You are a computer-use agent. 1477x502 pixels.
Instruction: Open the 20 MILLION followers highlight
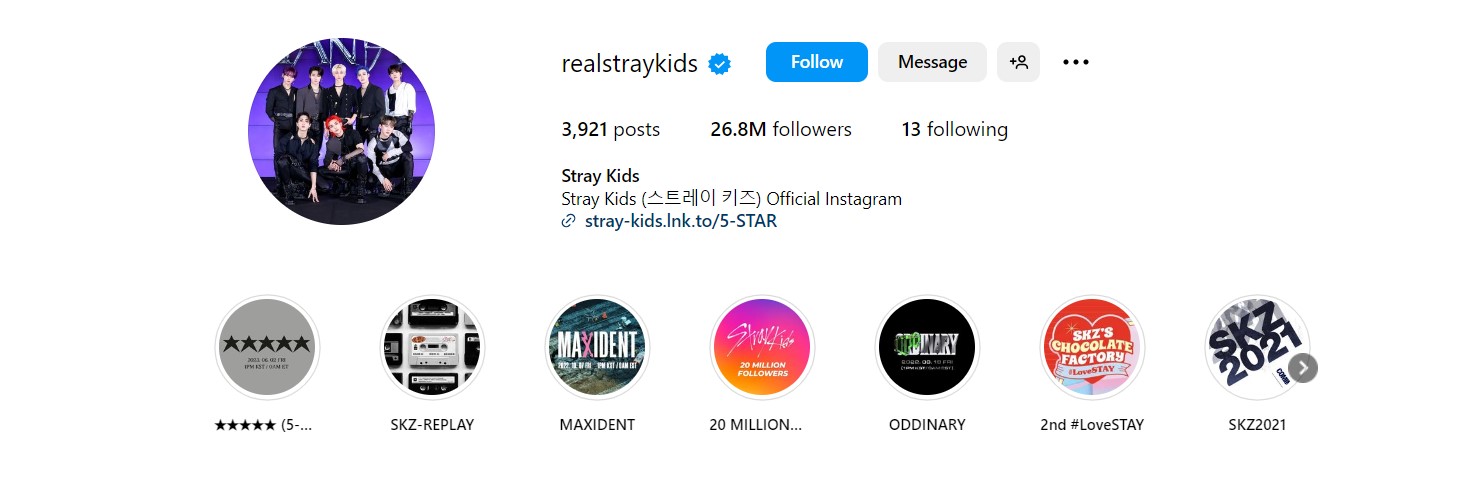click(762, 347)
